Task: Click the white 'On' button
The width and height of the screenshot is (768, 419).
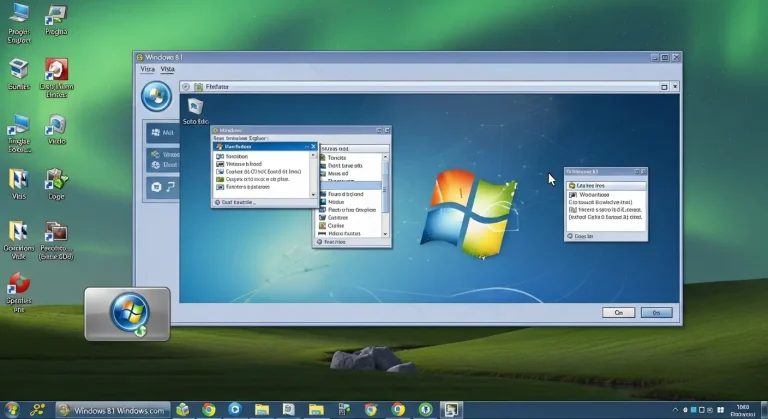Action: [618, 313]
